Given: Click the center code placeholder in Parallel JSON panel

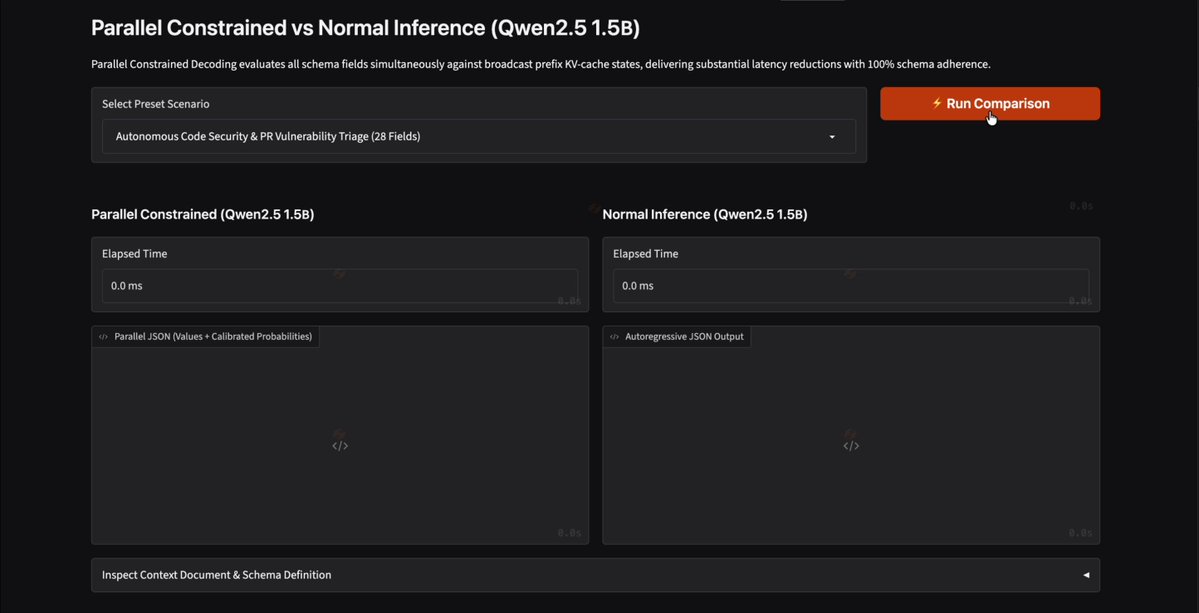Looking at the screenshot, I should coord(340,446).
